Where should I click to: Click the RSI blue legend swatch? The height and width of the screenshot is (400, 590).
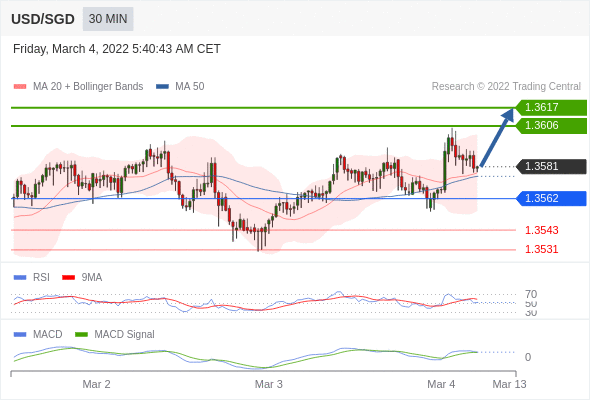pyautogui.click(x=20, y=278)
